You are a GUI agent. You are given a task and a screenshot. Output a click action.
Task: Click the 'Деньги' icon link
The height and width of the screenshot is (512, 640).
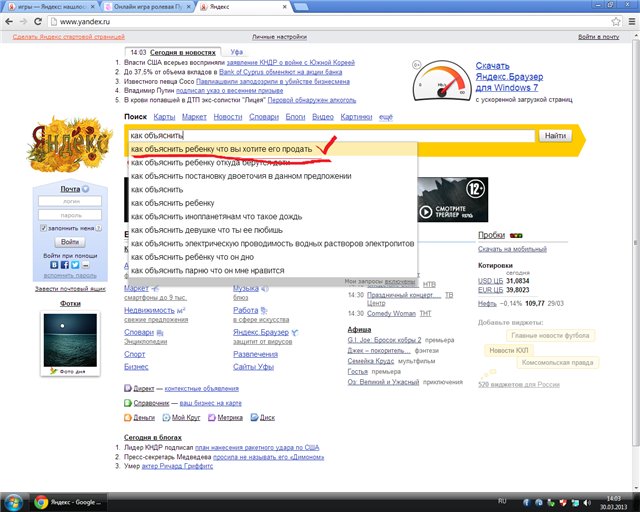[139, 418]
